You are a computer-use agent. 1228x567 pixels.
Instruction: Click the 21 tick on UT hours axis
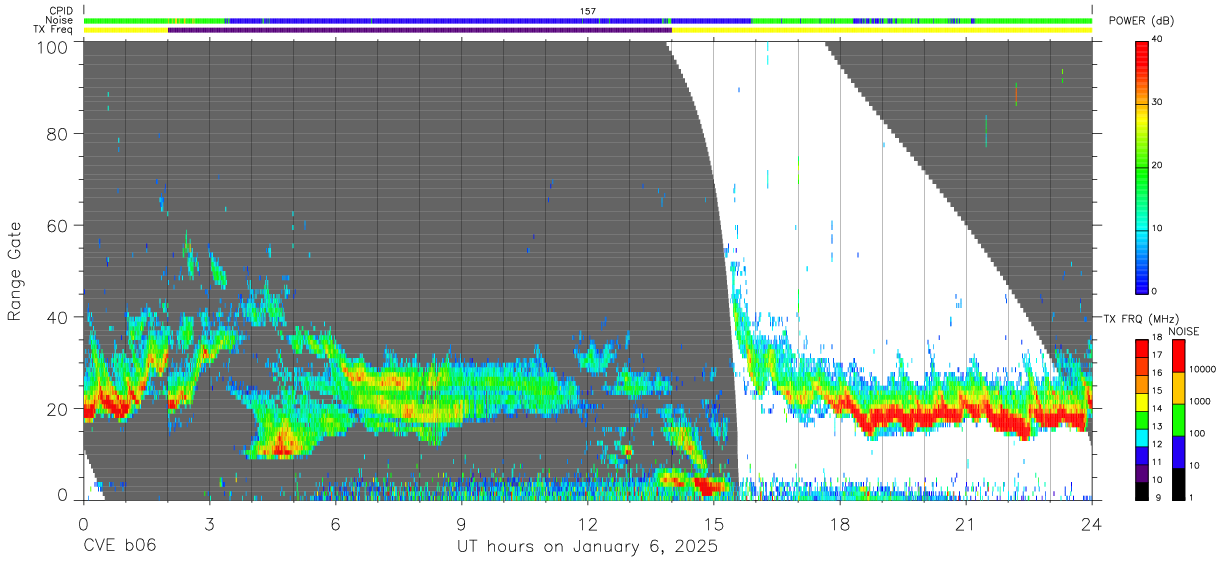(x=966, y=524)
